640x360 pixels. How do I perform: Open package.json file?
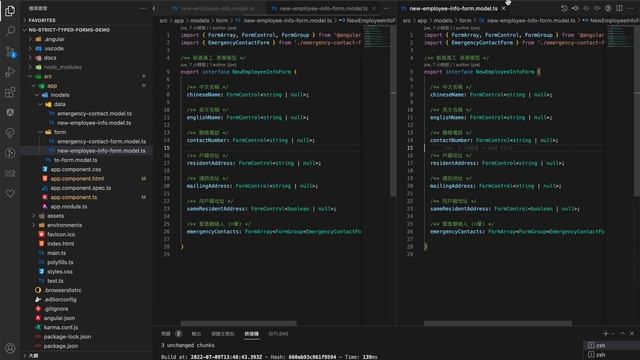pyautogui.click(x=60, y=346)
